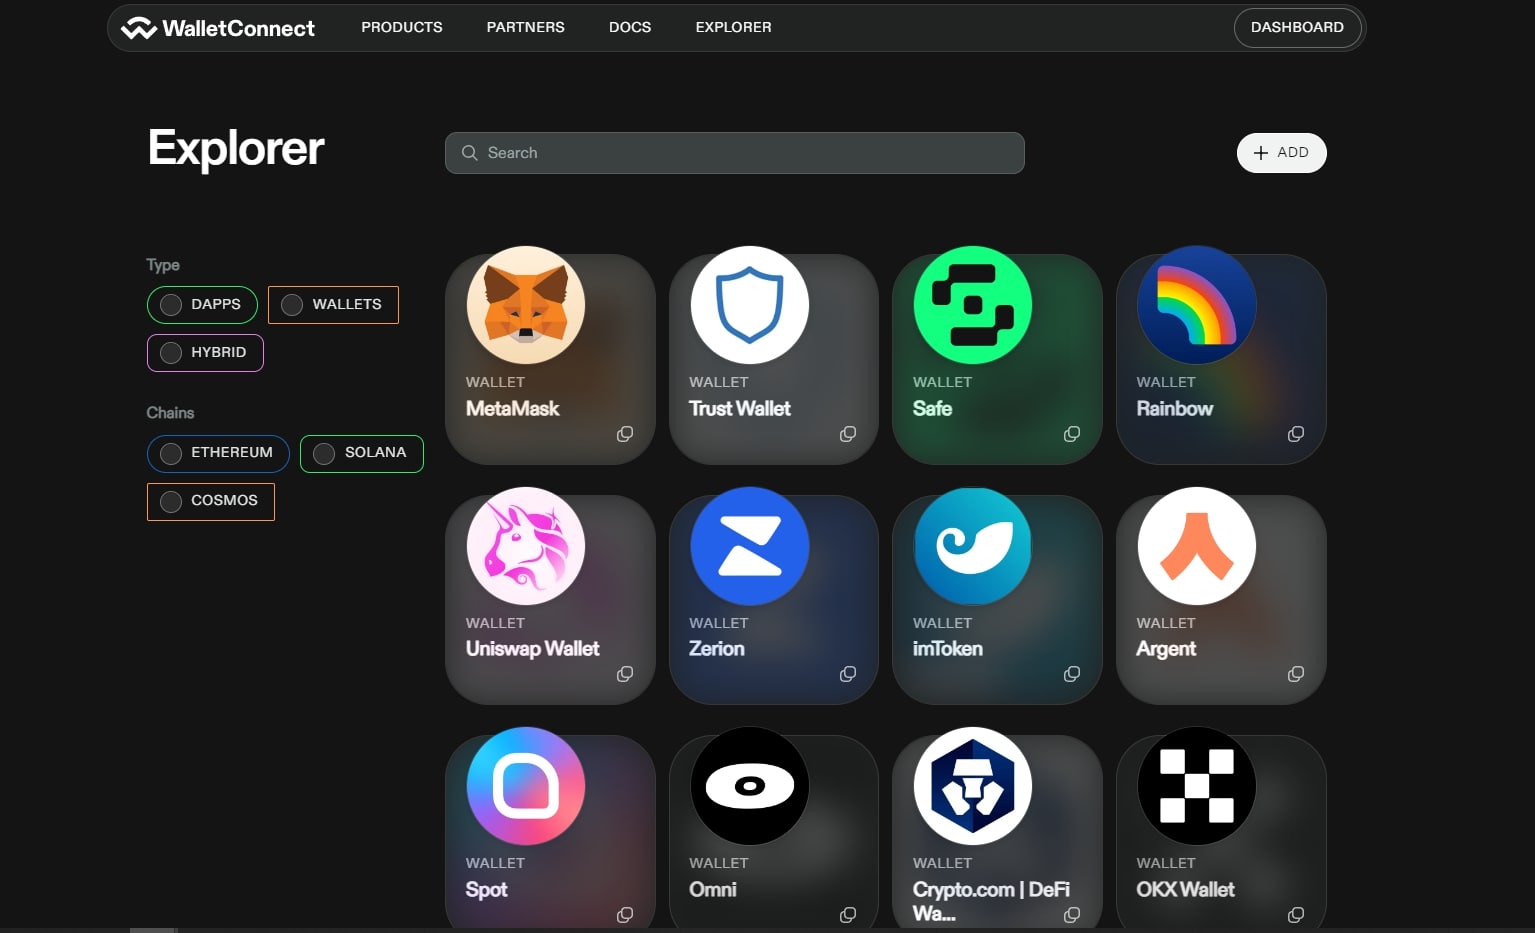The height and width of the screenshot is (933, 1535).
Task: Go to the EXPLORER page
Action: (734, 28)
